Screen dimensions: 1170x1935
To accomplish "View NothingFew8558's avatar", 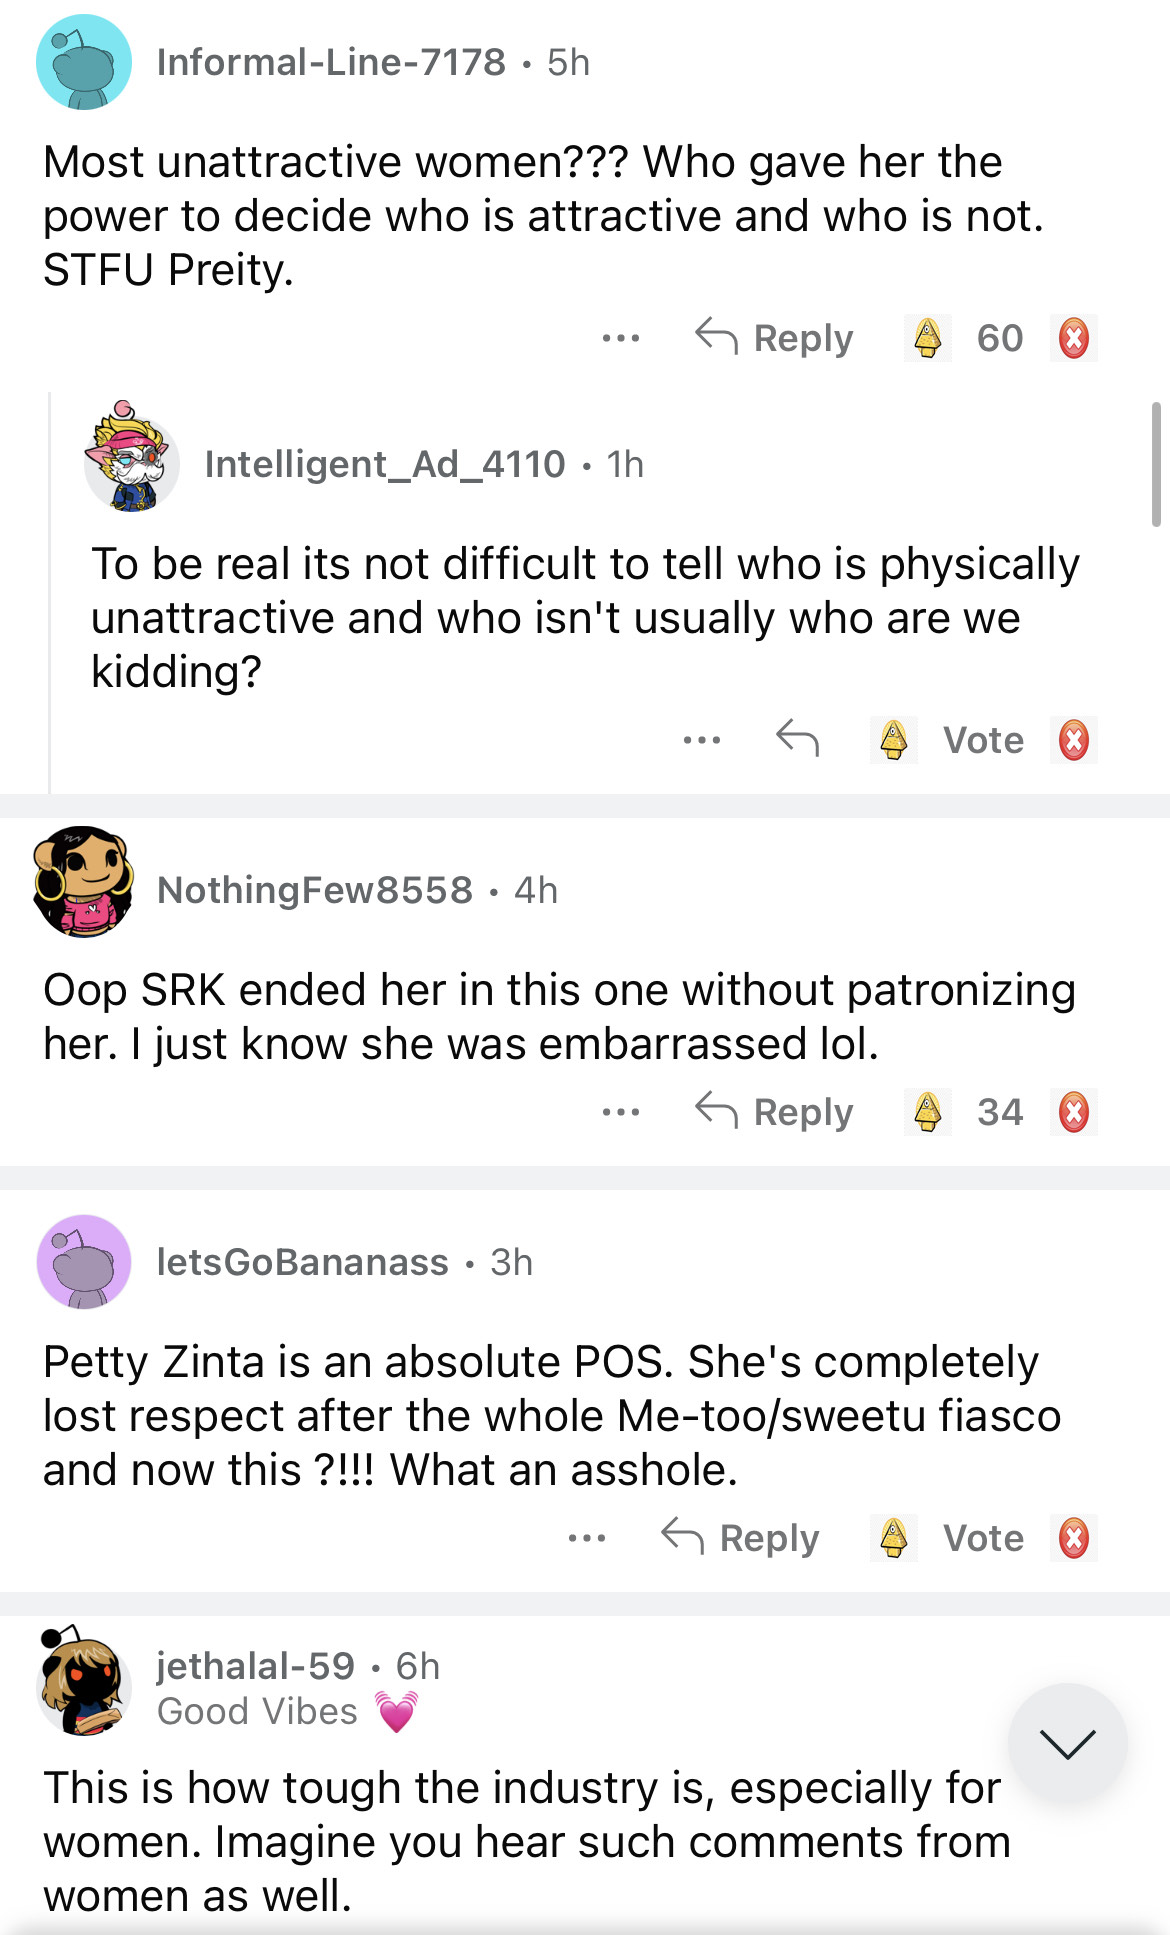I will click(84, 882).
